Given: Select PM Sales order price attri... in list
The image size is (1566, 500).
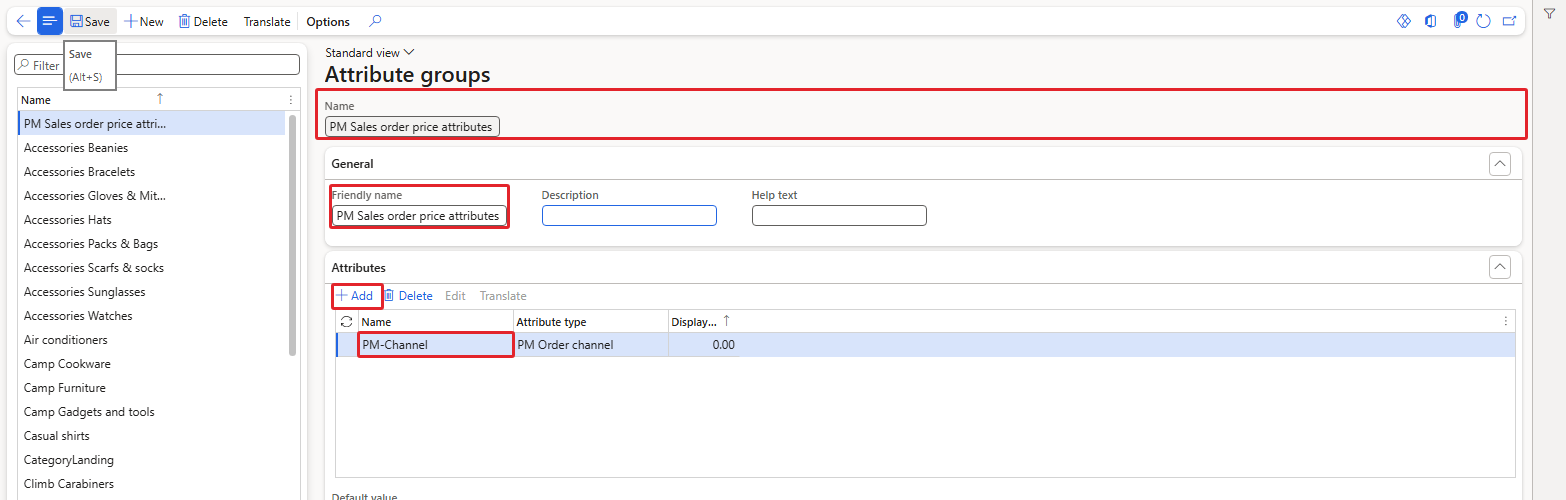Looking at the screenshot, I should (x=152, y=124).
